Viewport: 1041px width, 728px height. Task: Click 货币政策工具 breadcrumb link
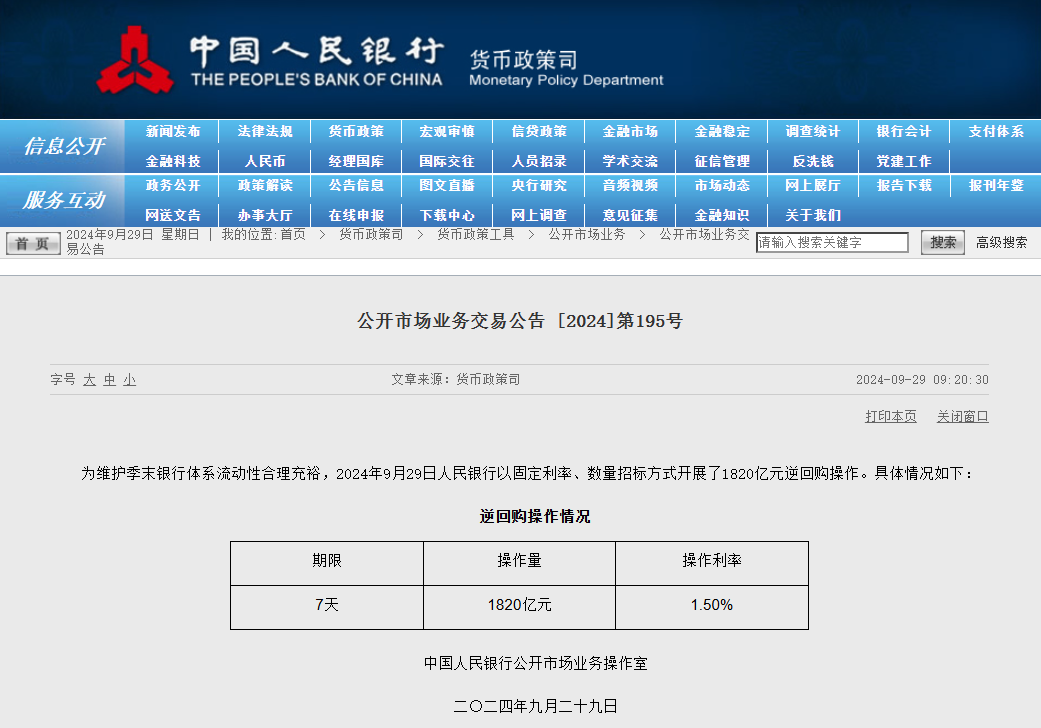(475, 234)
